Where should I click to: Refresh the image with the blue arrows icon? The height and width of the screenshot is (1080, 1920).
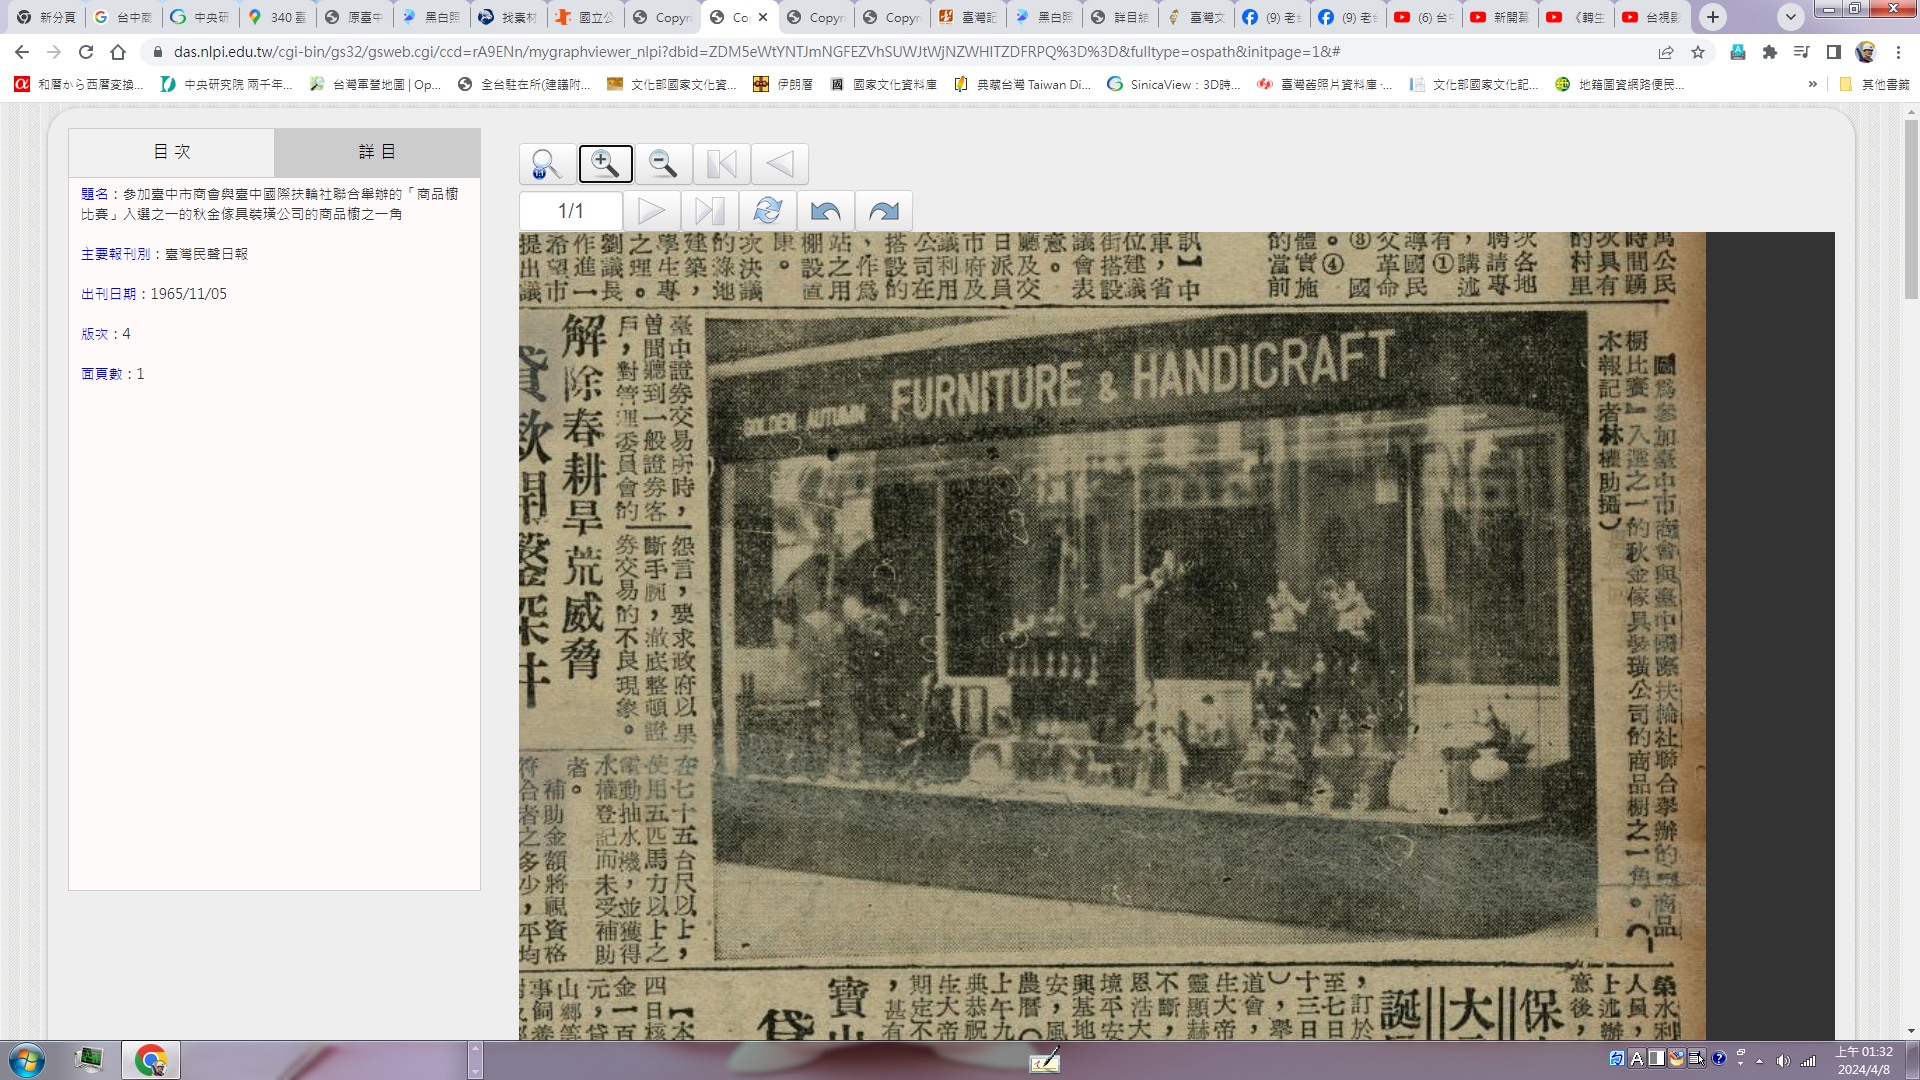pos(768,211)
